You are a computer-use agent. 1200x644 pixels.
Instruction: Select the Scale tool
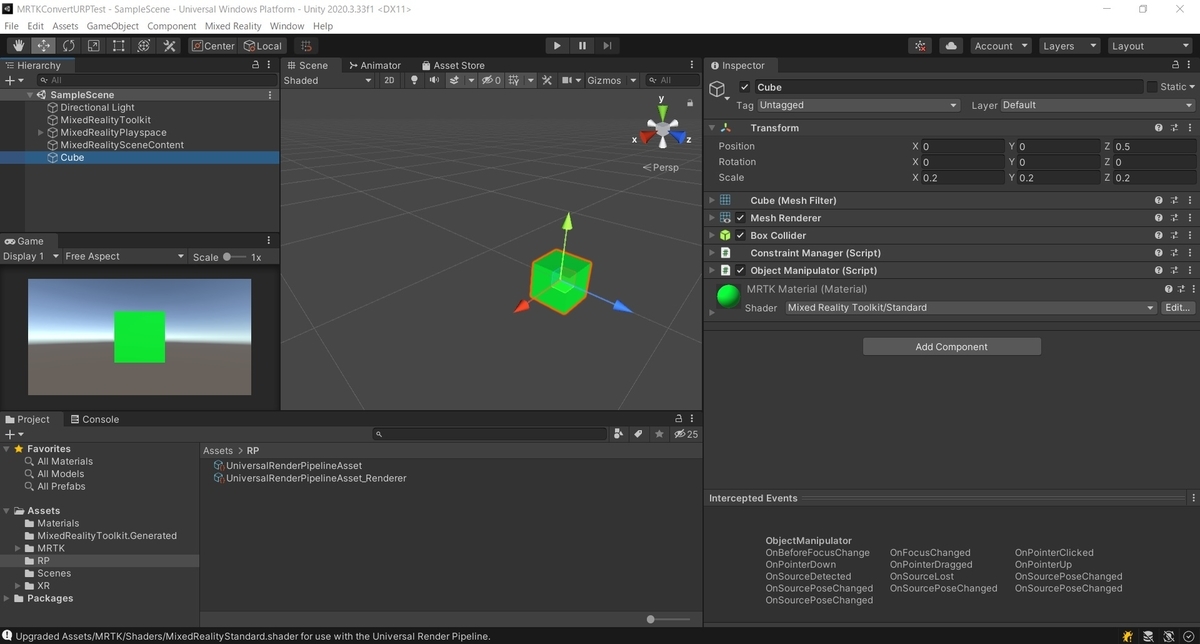pos(93,46)
